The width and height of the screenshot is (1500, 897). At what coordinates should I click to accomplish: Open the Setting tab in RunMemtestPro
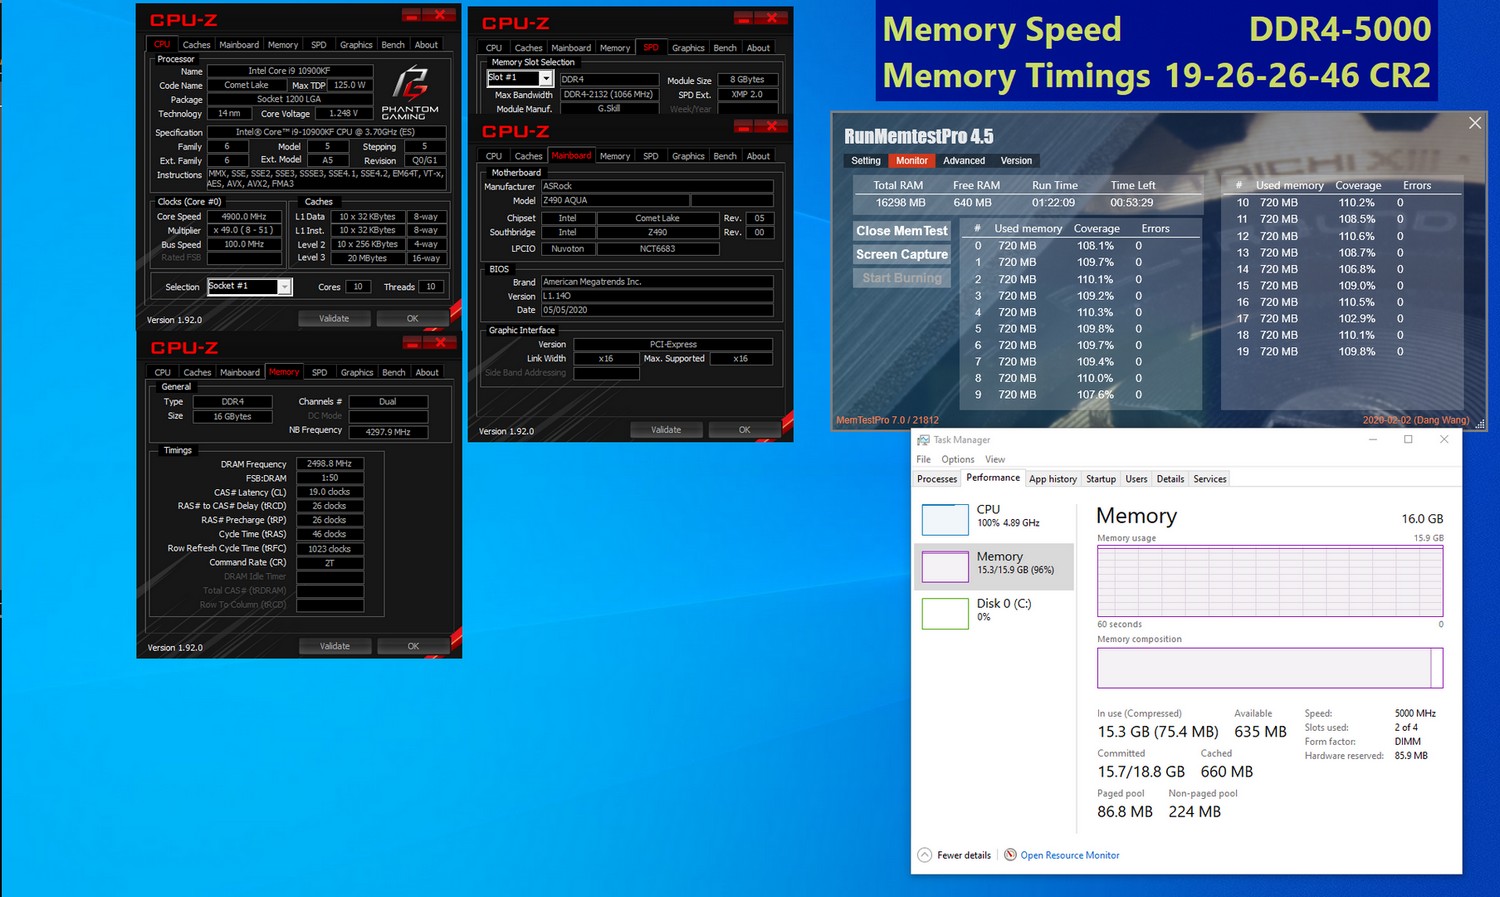pos(866,161)
